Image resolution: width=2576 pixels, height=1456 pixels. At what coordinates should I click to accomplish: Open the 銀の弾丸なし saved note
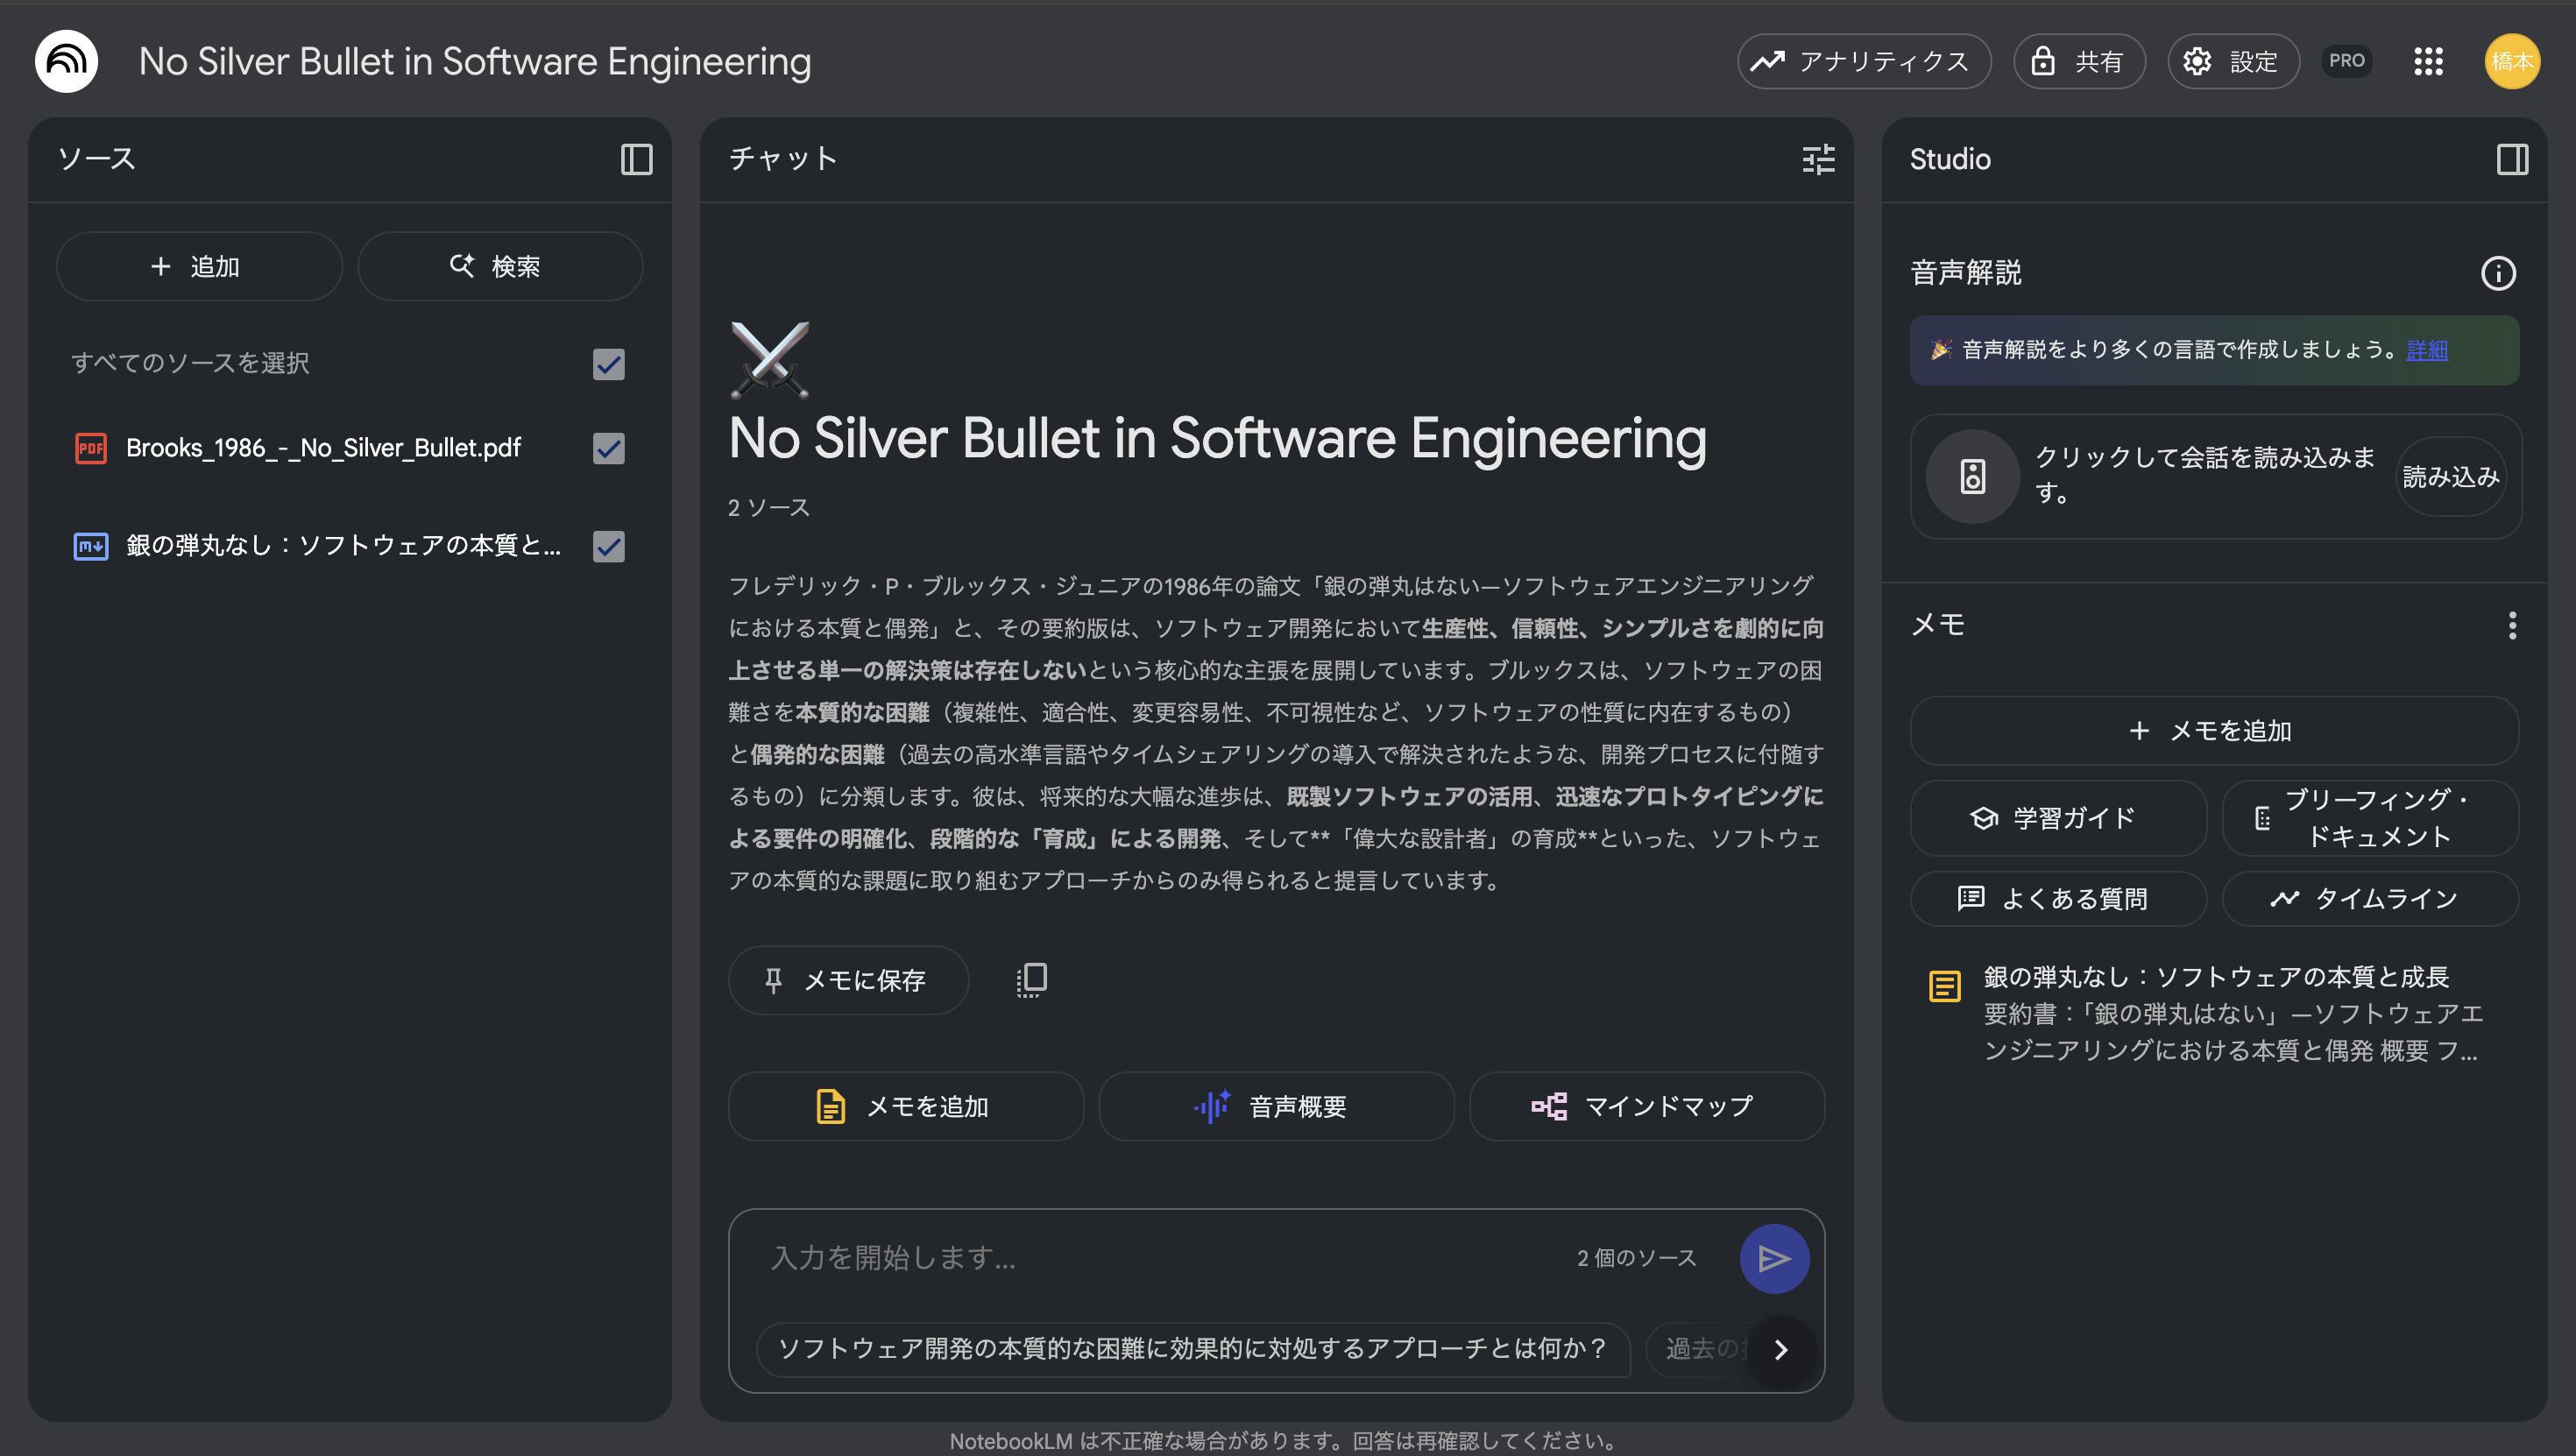[x=2214, y=1012]
